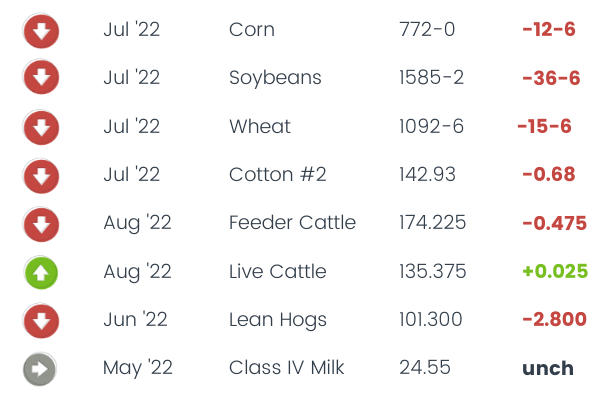Screen dimensions: 600x400
Task: Click the Live Cattle change +0.025
Action: coord(550,272)
